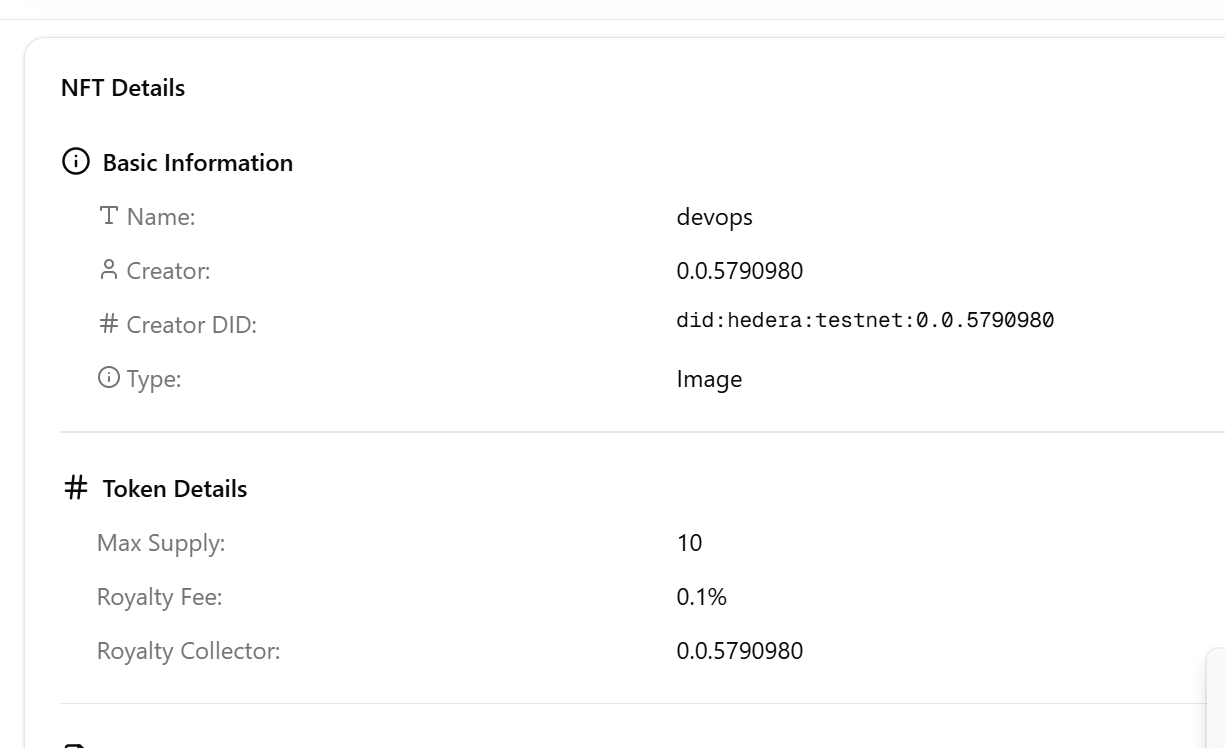Viewport: 1225px width, 748px height.
Task: Click the text icon next to Name
Action: pos(109,216)
